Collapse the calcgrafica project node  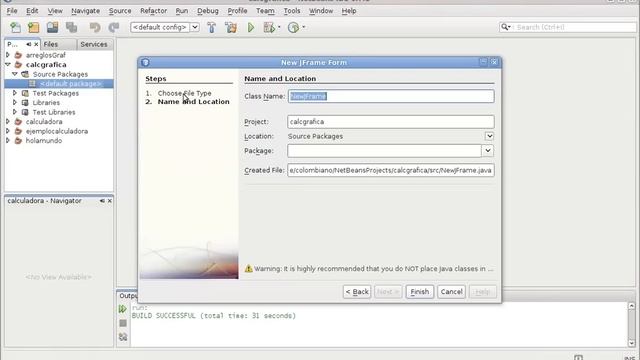click(8, 64)
